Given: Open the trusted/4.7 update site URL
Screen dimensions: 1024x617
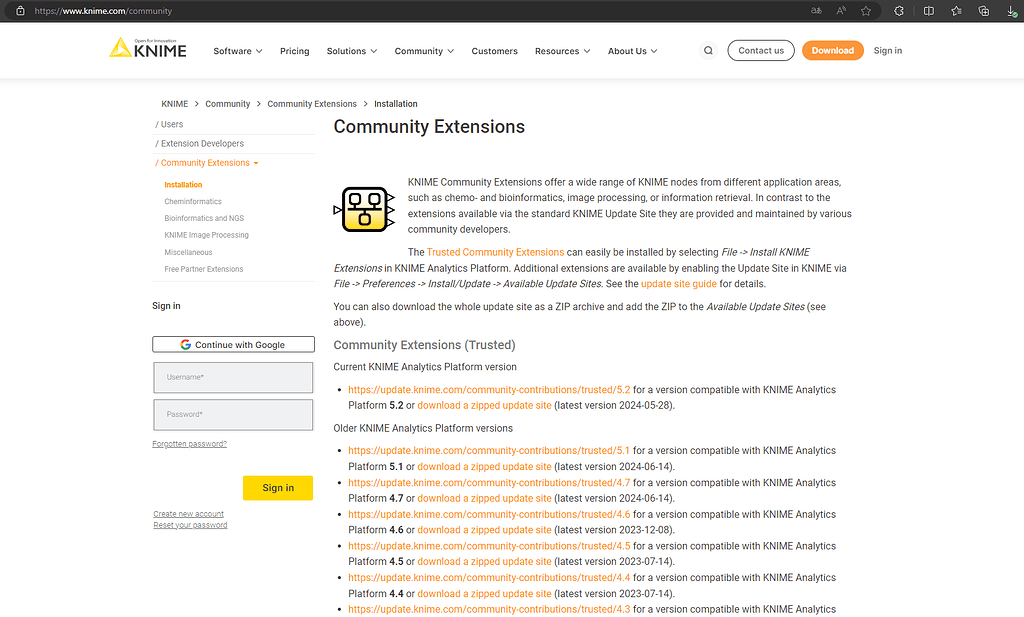Looking at the screenshot, I should coord(489,483).
